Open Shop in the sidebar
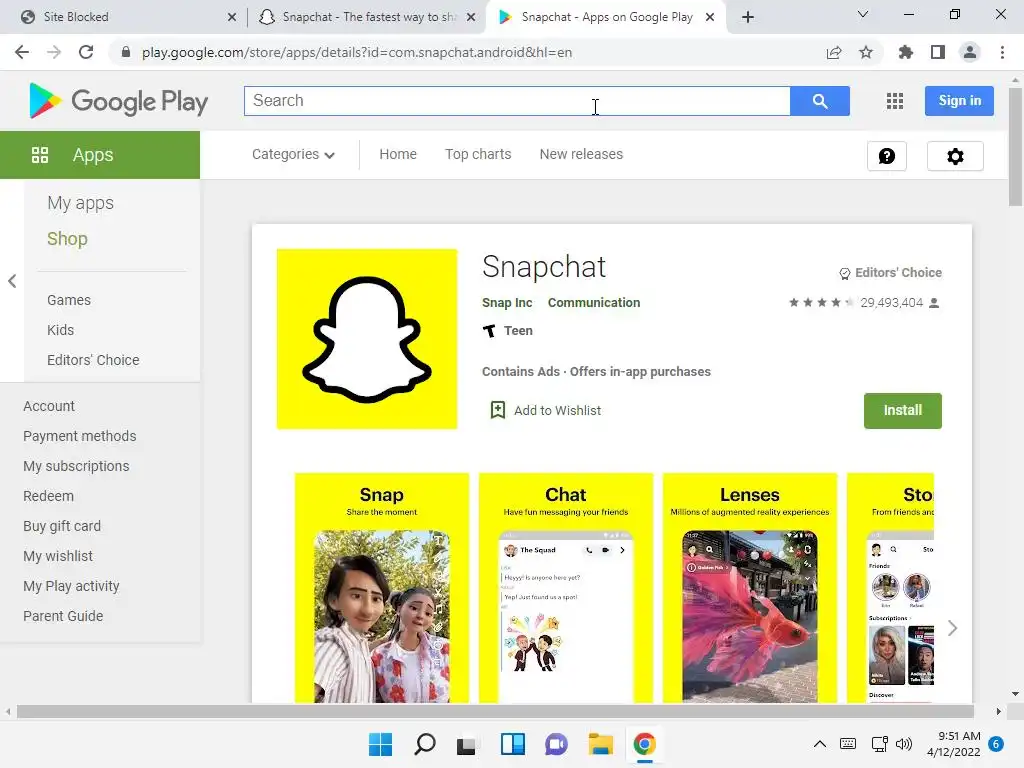1024x768 pixels. pos(67,239)
